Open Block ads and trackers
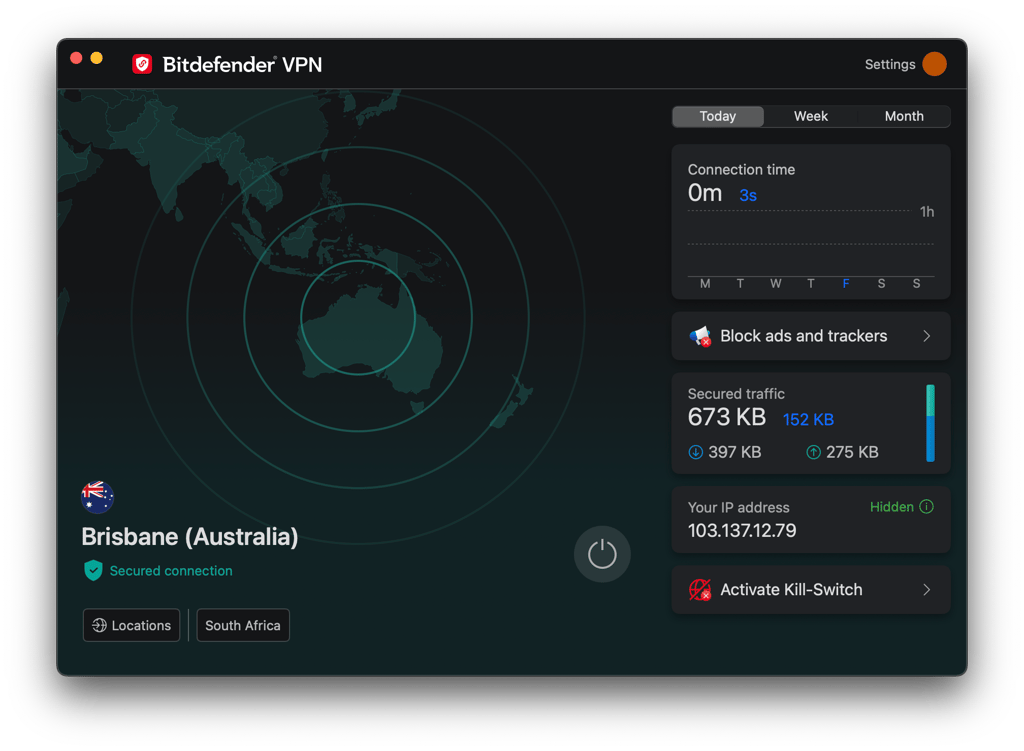Screen dimensions: 1024x751 click(x=810, y=336)
